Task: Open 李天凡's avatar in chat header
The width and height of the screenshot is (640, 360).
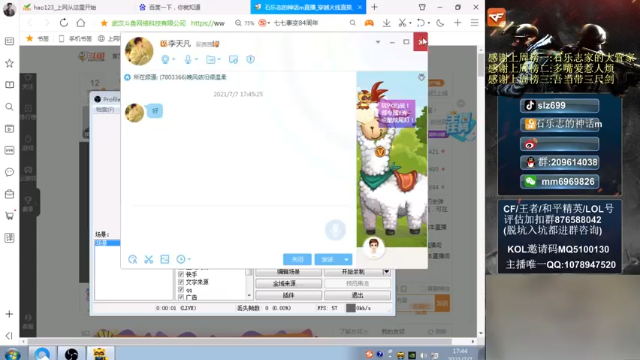Action: [139, 51]
